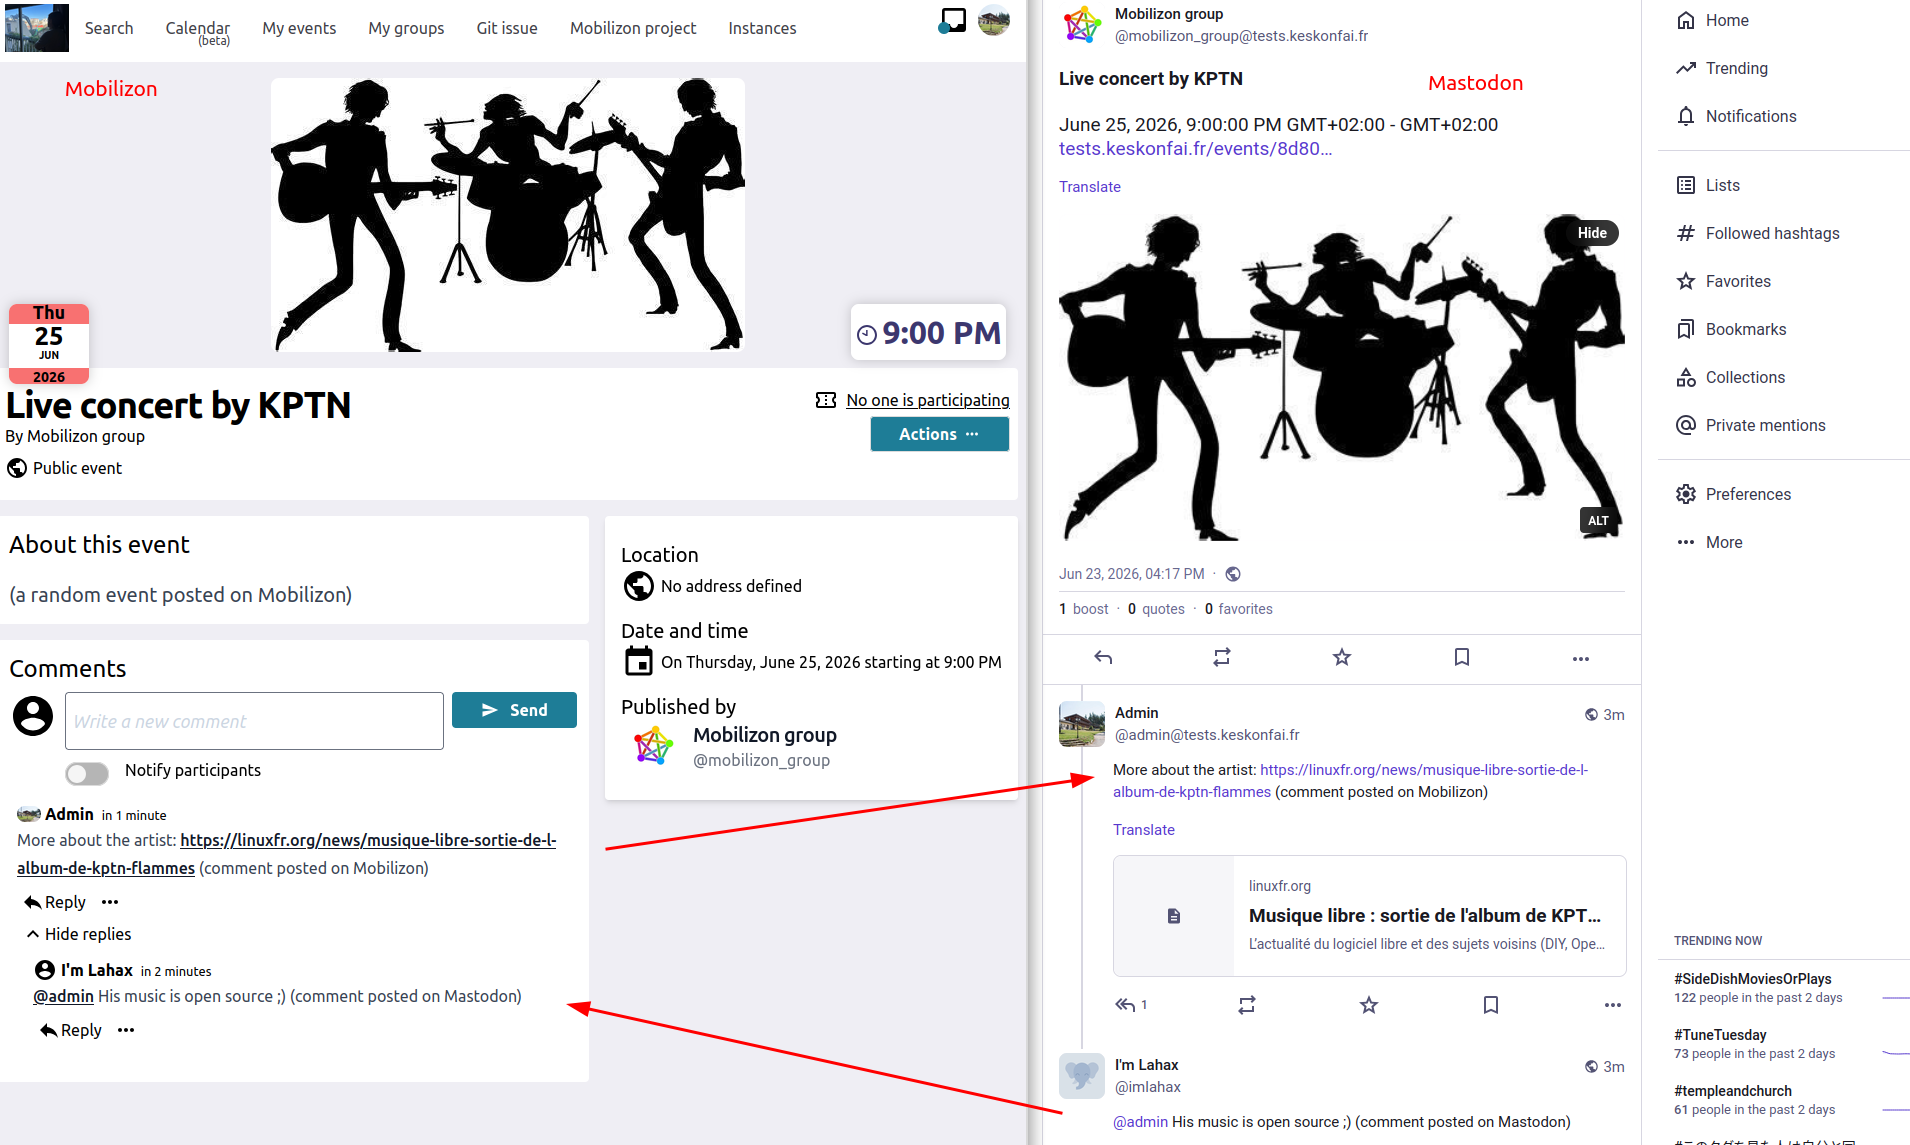Open more options on Admin's Mastodon comment
Image resolution: width=1910 pixels, height=1145 pixels.
(1613, 1005)
